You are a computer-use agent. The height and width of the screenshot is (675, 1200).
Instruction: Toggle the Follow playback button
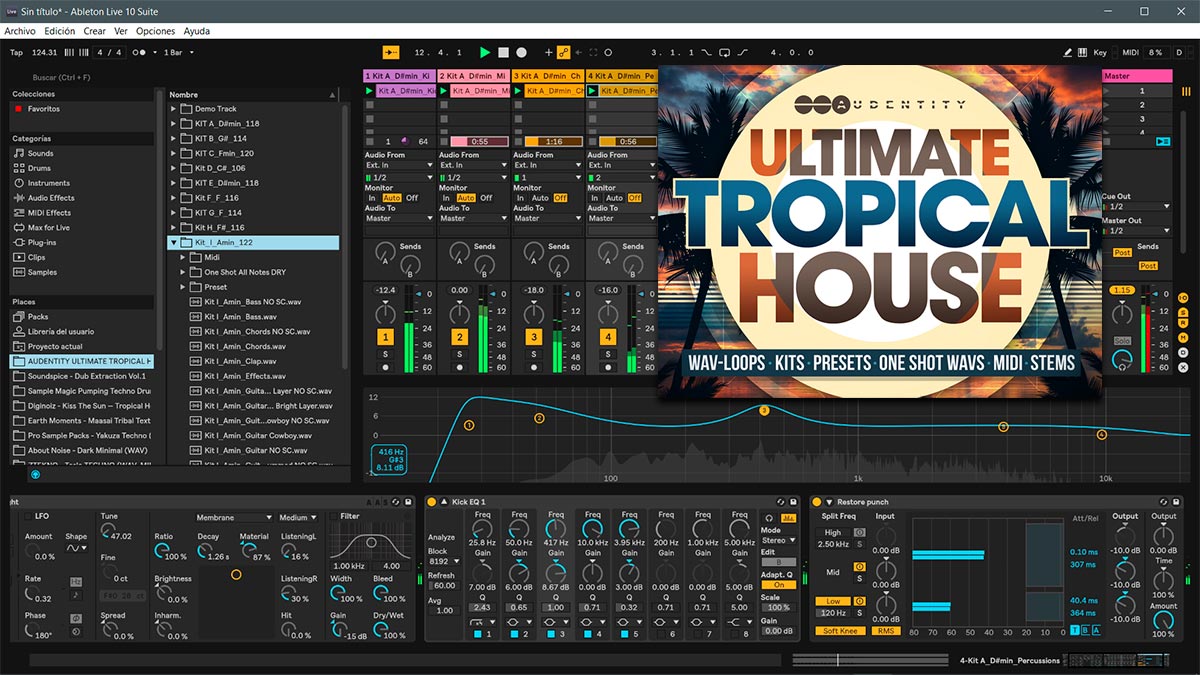point(390,52)
